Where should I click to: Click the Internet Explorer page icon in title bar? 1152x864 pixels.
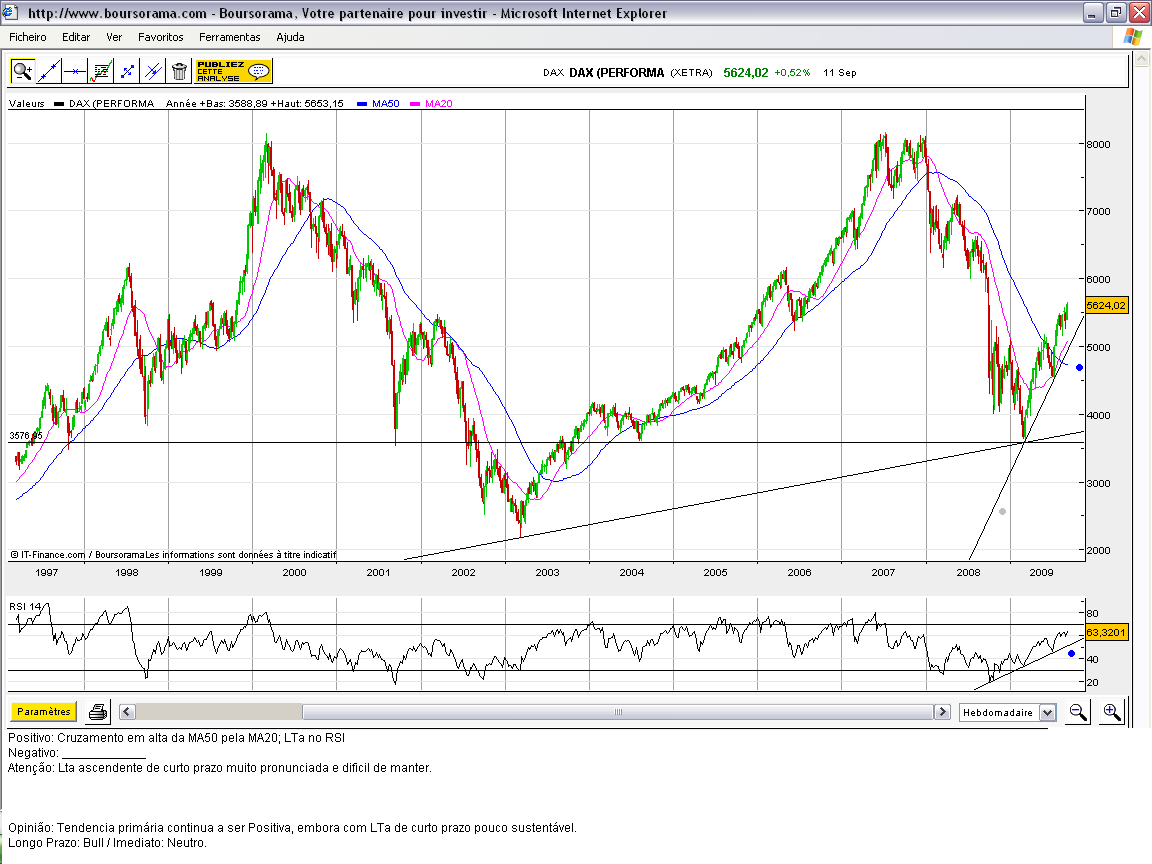click(10, 12)
